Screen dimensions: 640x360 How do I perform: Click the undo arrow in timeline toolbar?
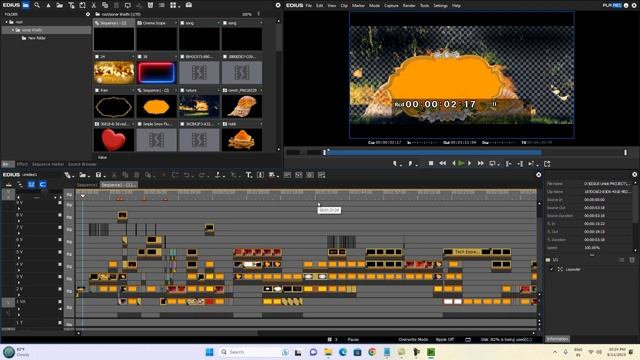coord(187,175)
